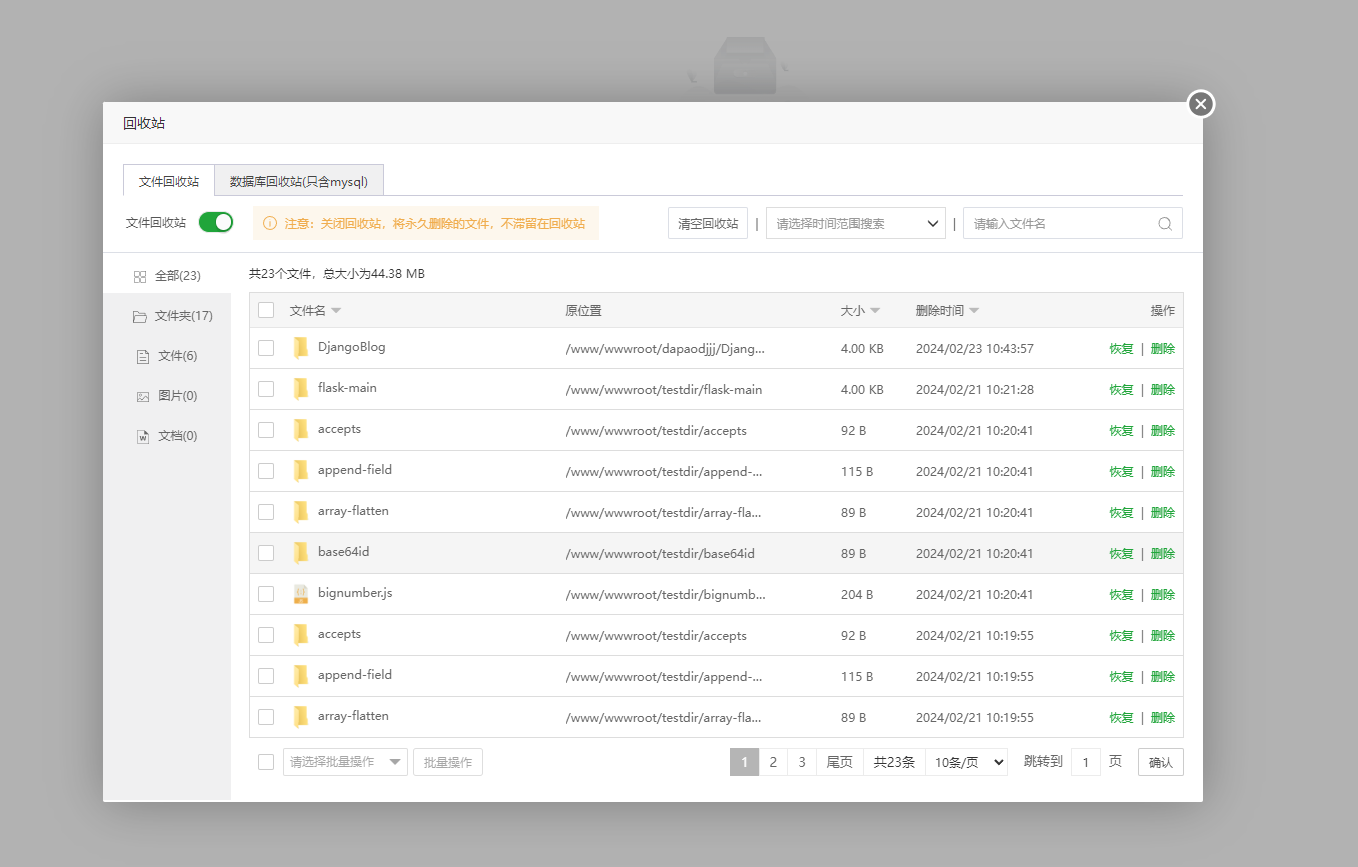Sort by 大小 column arrow

875,311
